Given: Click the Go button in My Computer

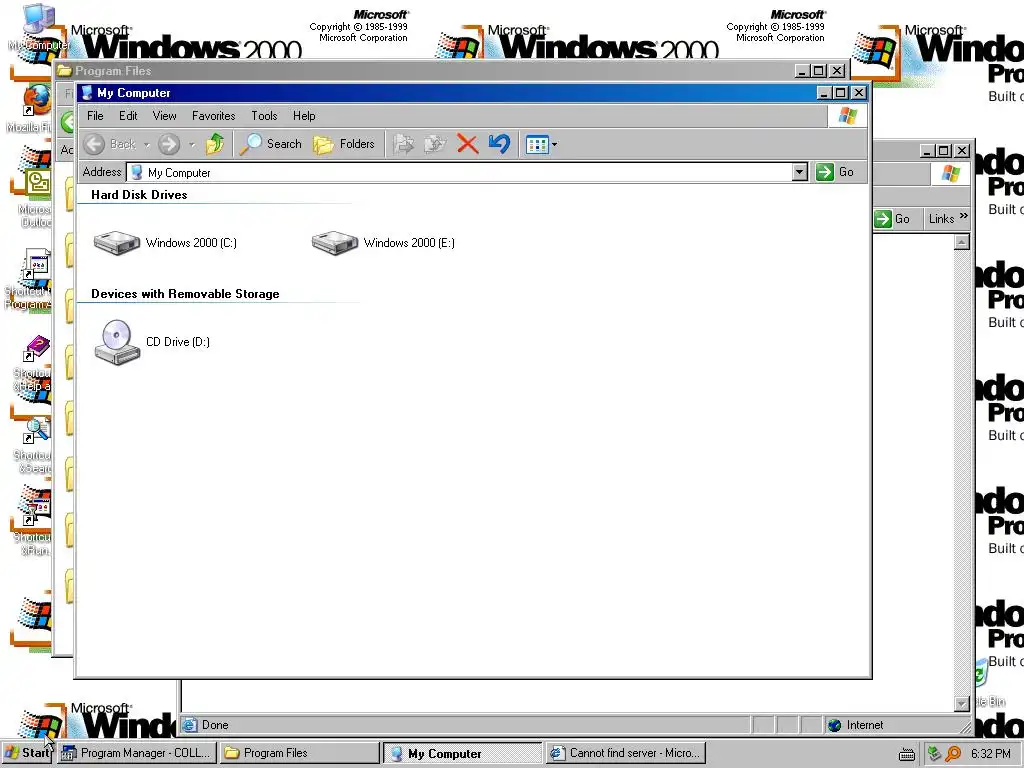Looking at the screenshot, I should click(835, 172).
